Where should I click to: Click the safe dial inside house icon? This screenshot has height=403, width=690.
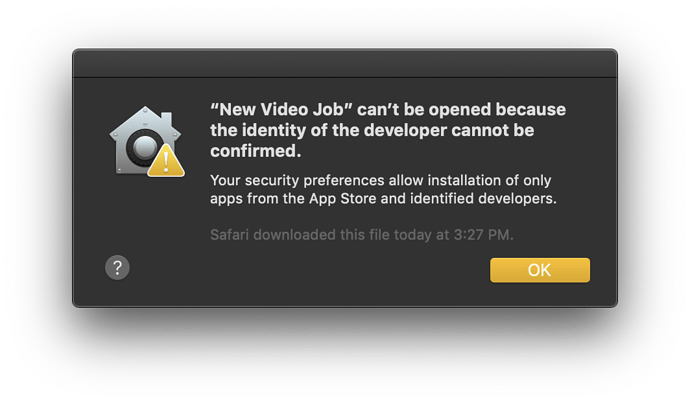(x=144, y=147)
